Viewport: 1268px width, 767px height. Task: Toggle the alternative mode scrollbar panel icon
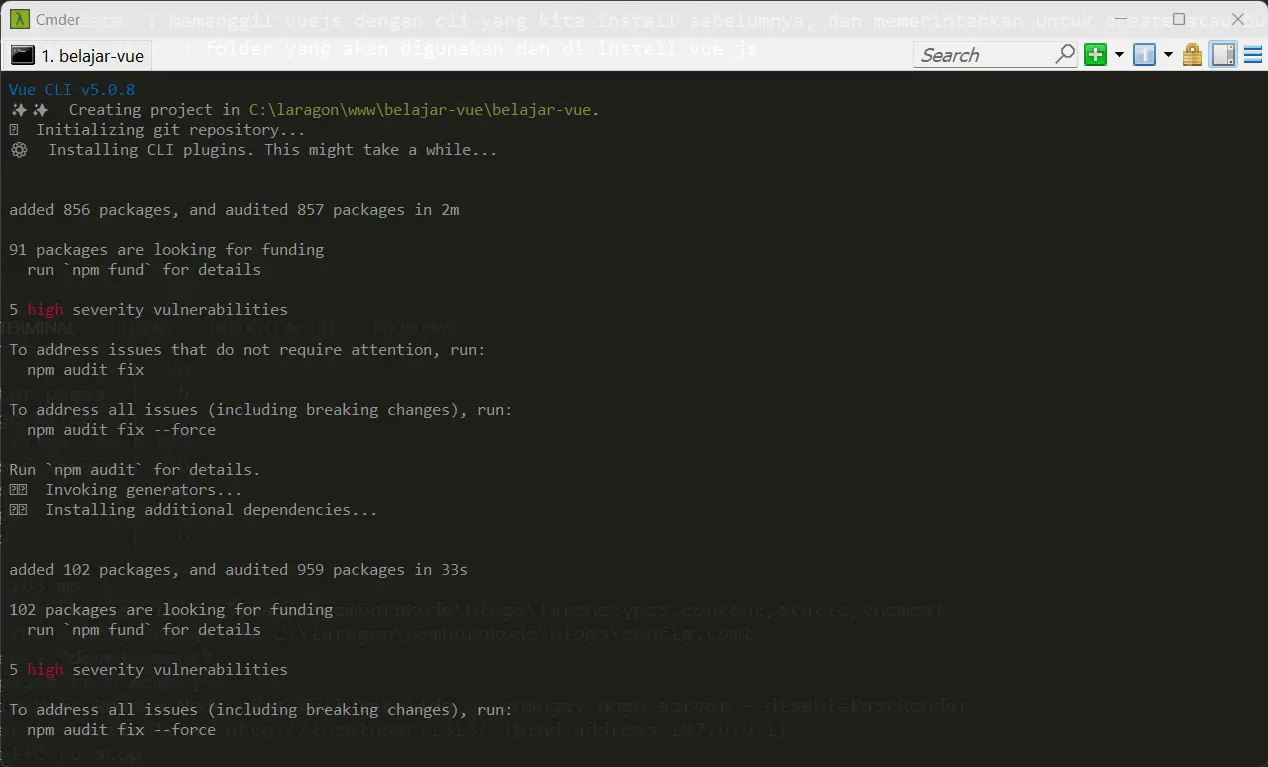[1224, 55]
